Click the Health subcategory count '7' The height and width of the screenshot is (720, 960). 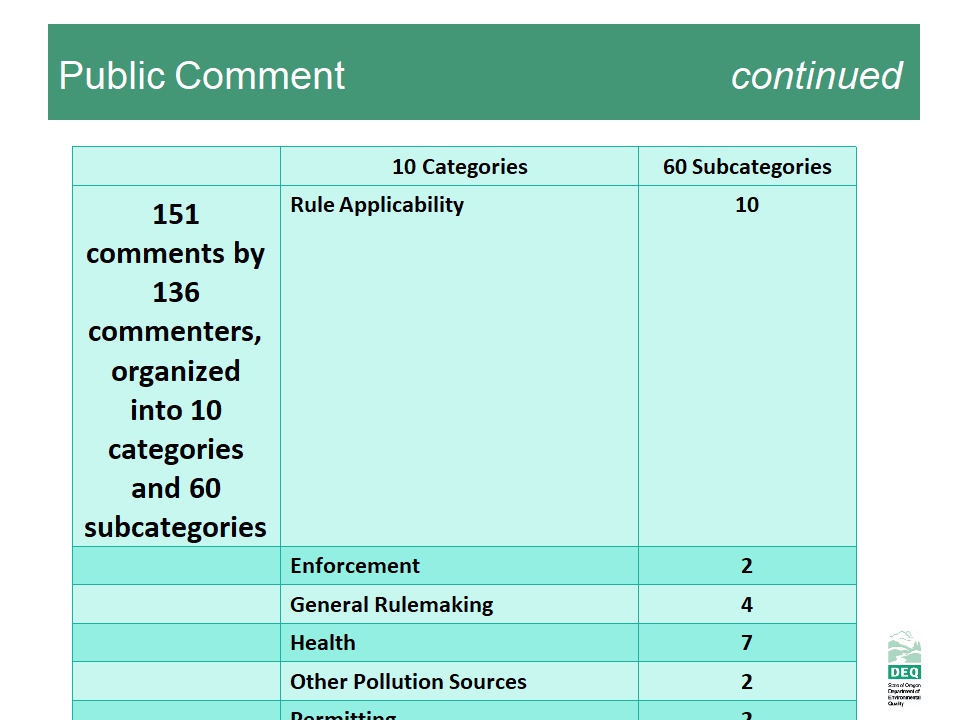point(747,643)
